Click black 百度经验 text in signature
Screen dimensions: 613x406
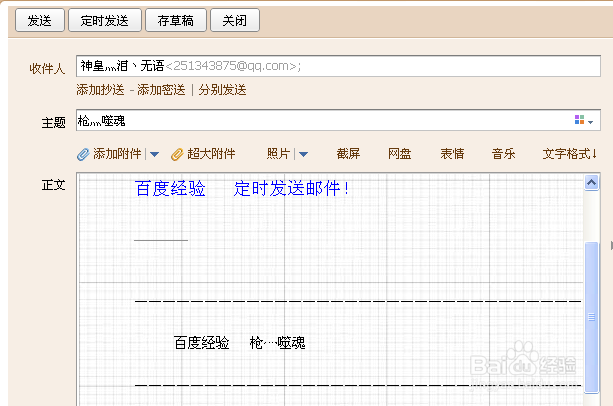coord(201,343)
